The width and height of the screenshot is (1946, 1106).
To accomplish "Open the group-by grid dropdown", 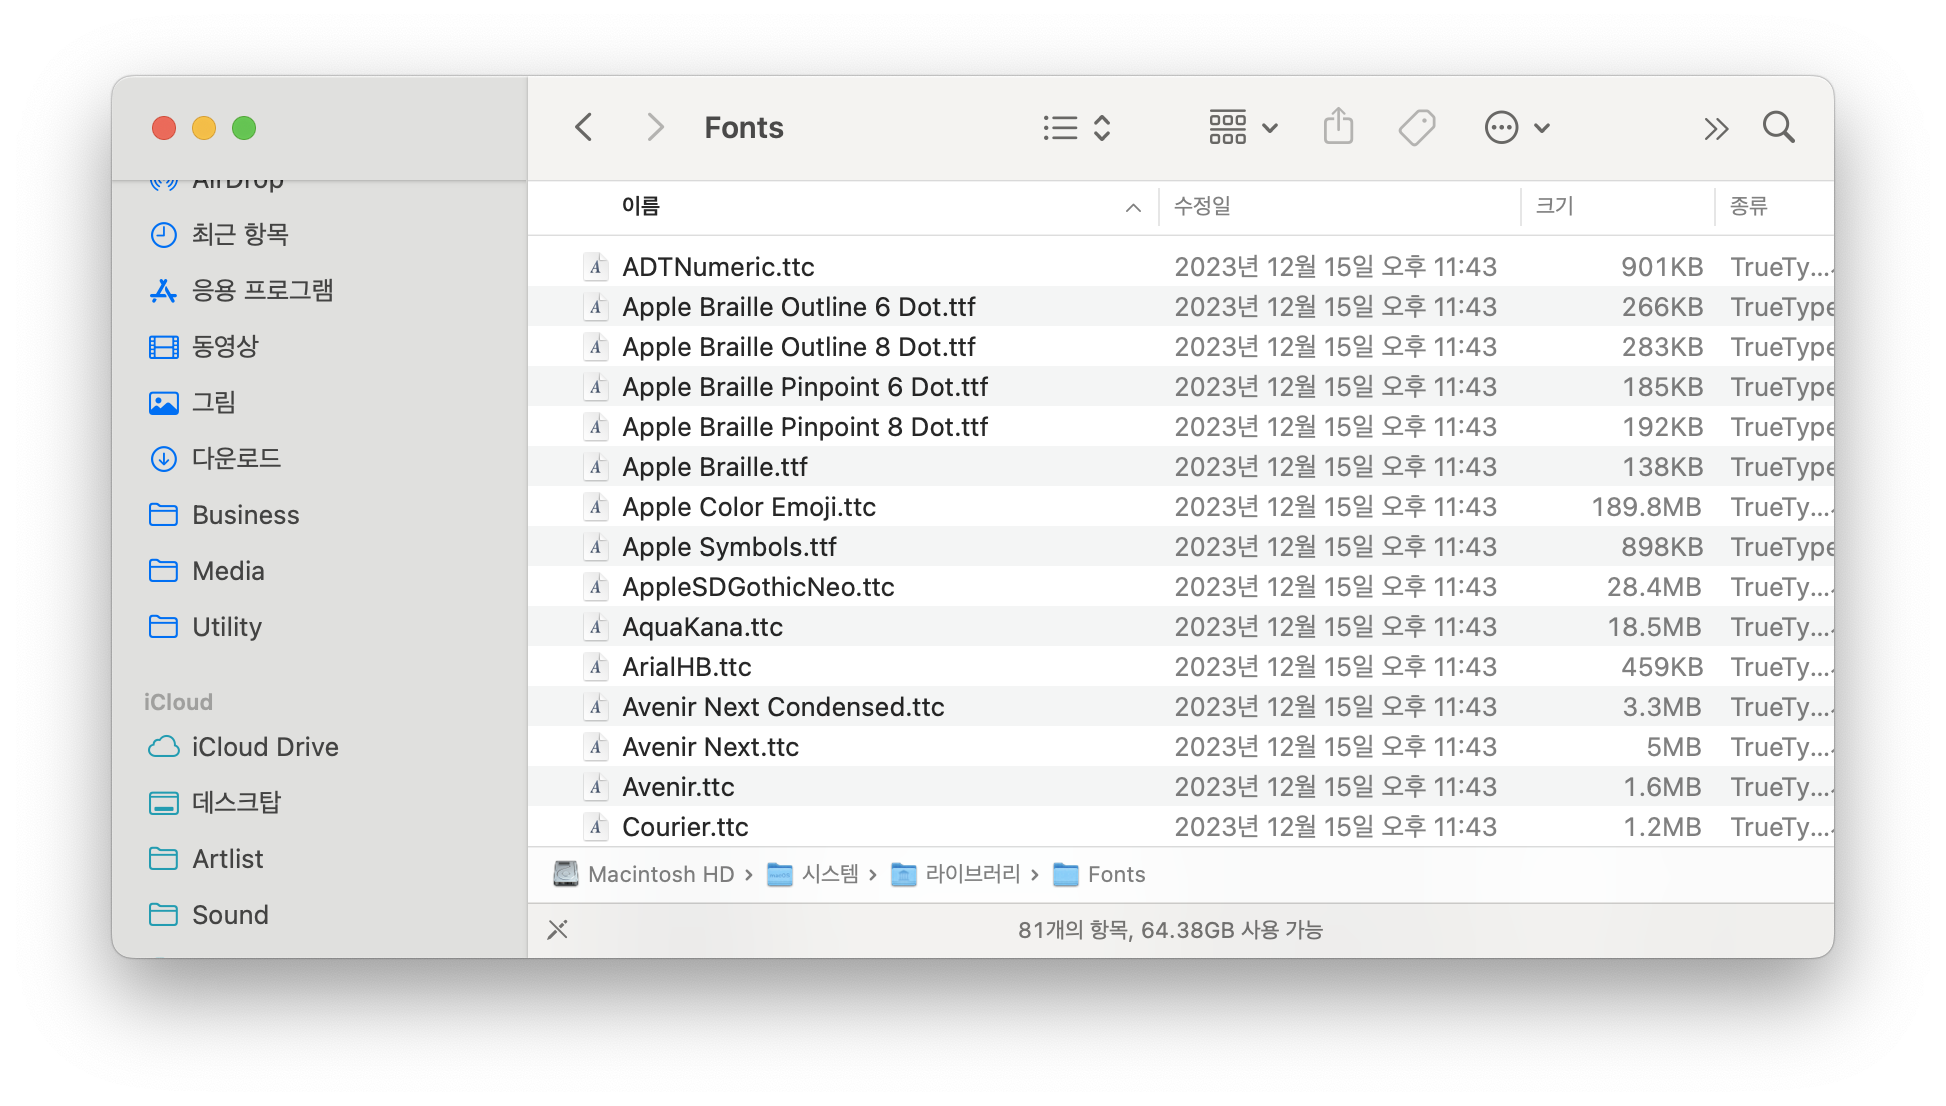I will coord(1243,128).
